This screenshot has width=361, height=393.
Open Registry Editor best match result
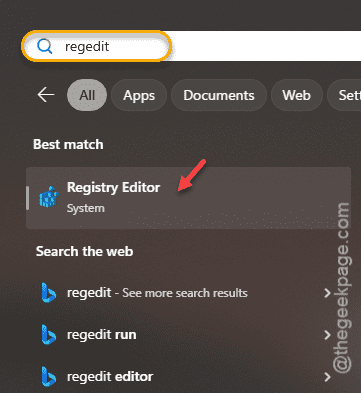188,198
